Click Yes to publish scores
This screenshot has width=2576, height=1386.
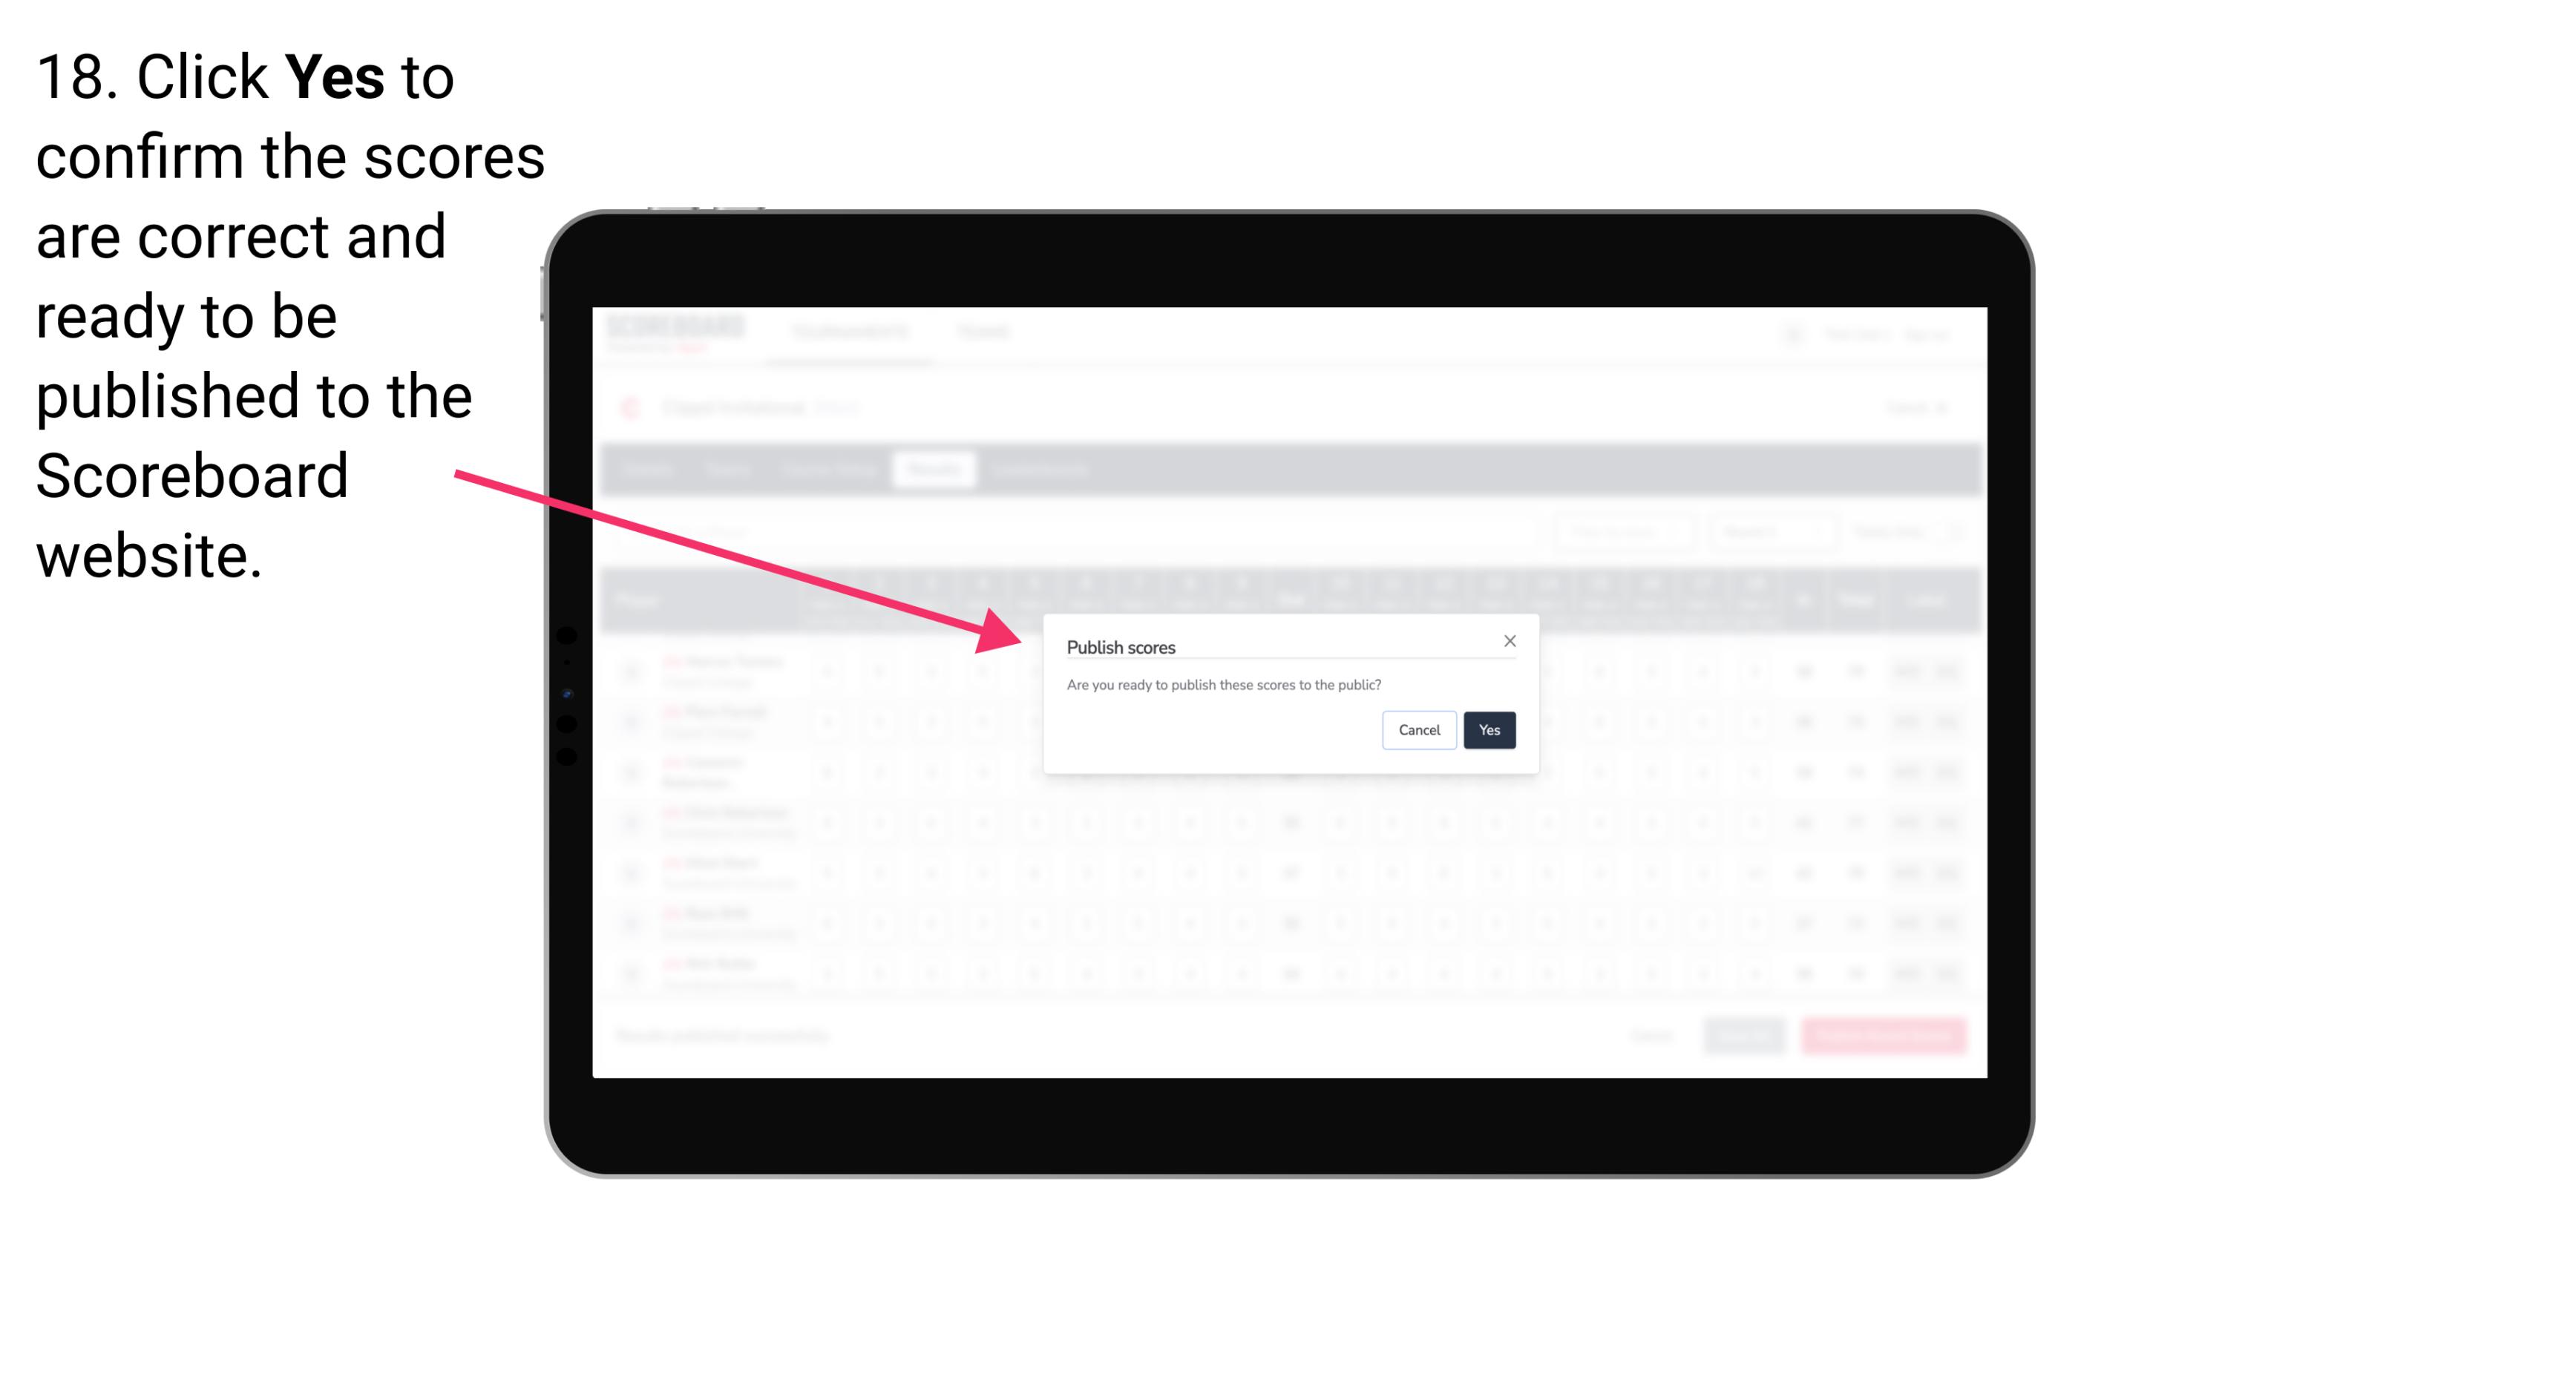pyautogui.click(x=1489, y=729)
